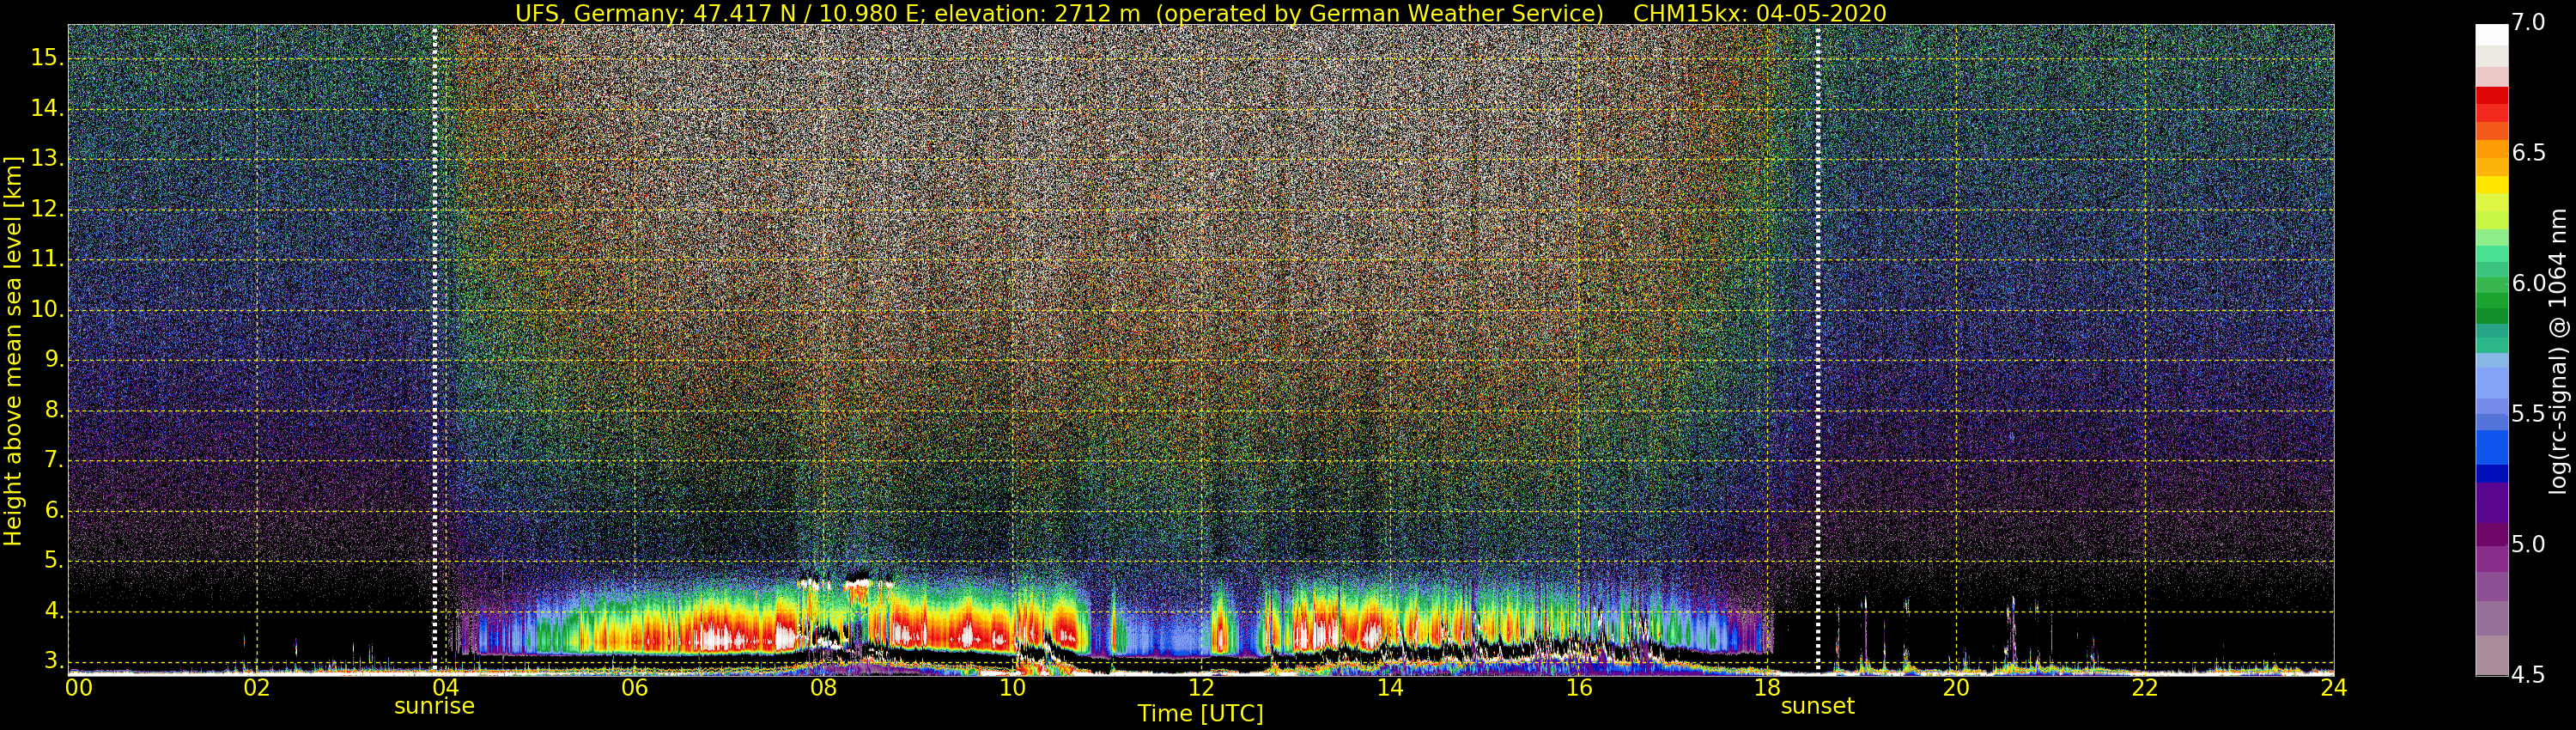Select the 'CHM15kx: 04-05-2020' text in the title
This screenshot has width=2576, height=730.
[1760, 13]
